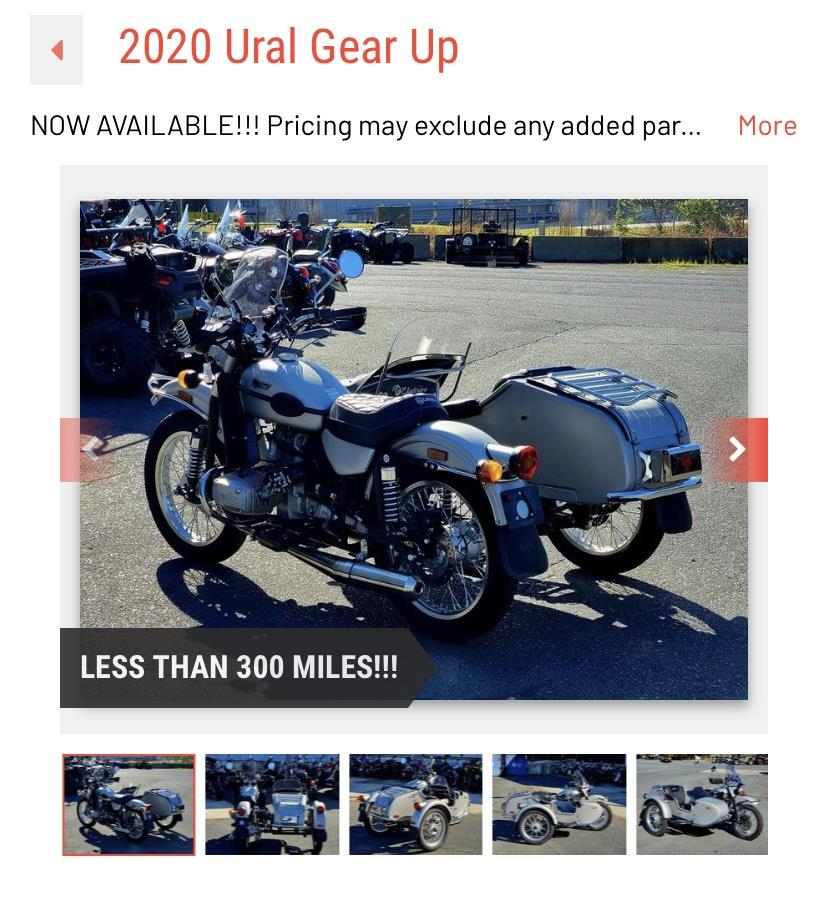Viewport: 828px width, 907px height.
Task: Expand the description via More link
Action: click(x=767, y=126)
